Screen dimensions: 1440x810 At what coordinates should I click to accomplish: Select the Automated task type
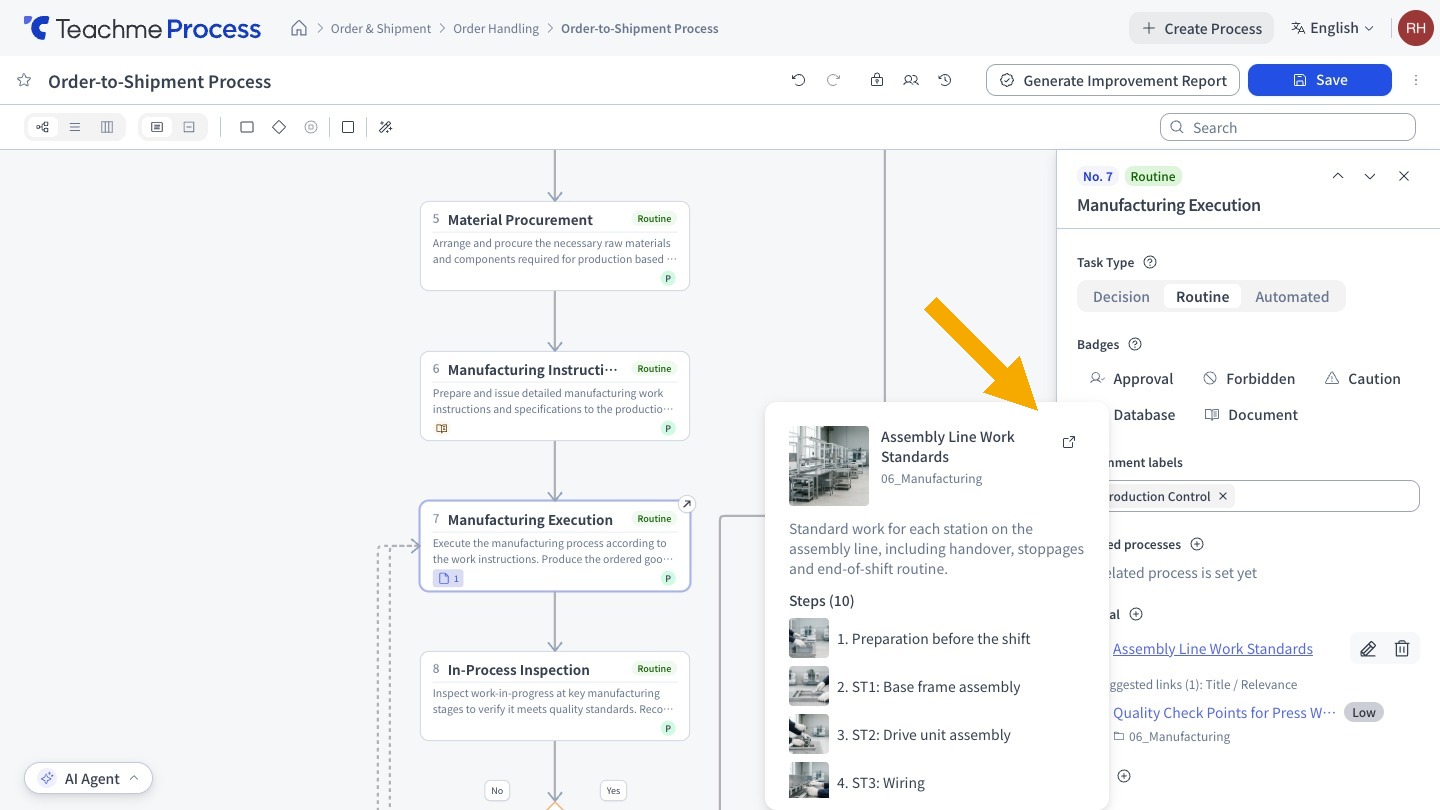[1292, 297]
